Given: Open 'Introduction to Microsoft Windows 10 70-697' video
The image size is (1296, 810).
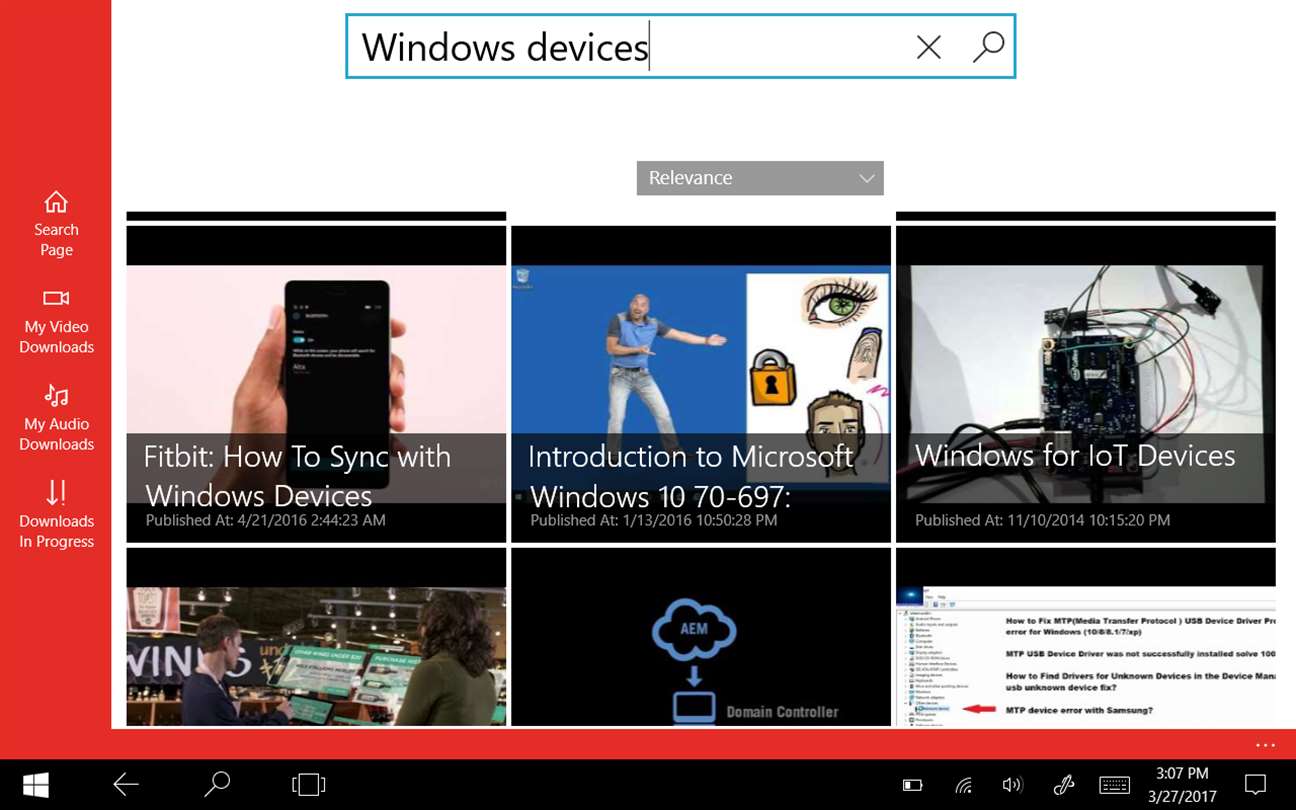Looking at the screenshot, I should click(x=701, y=384).
